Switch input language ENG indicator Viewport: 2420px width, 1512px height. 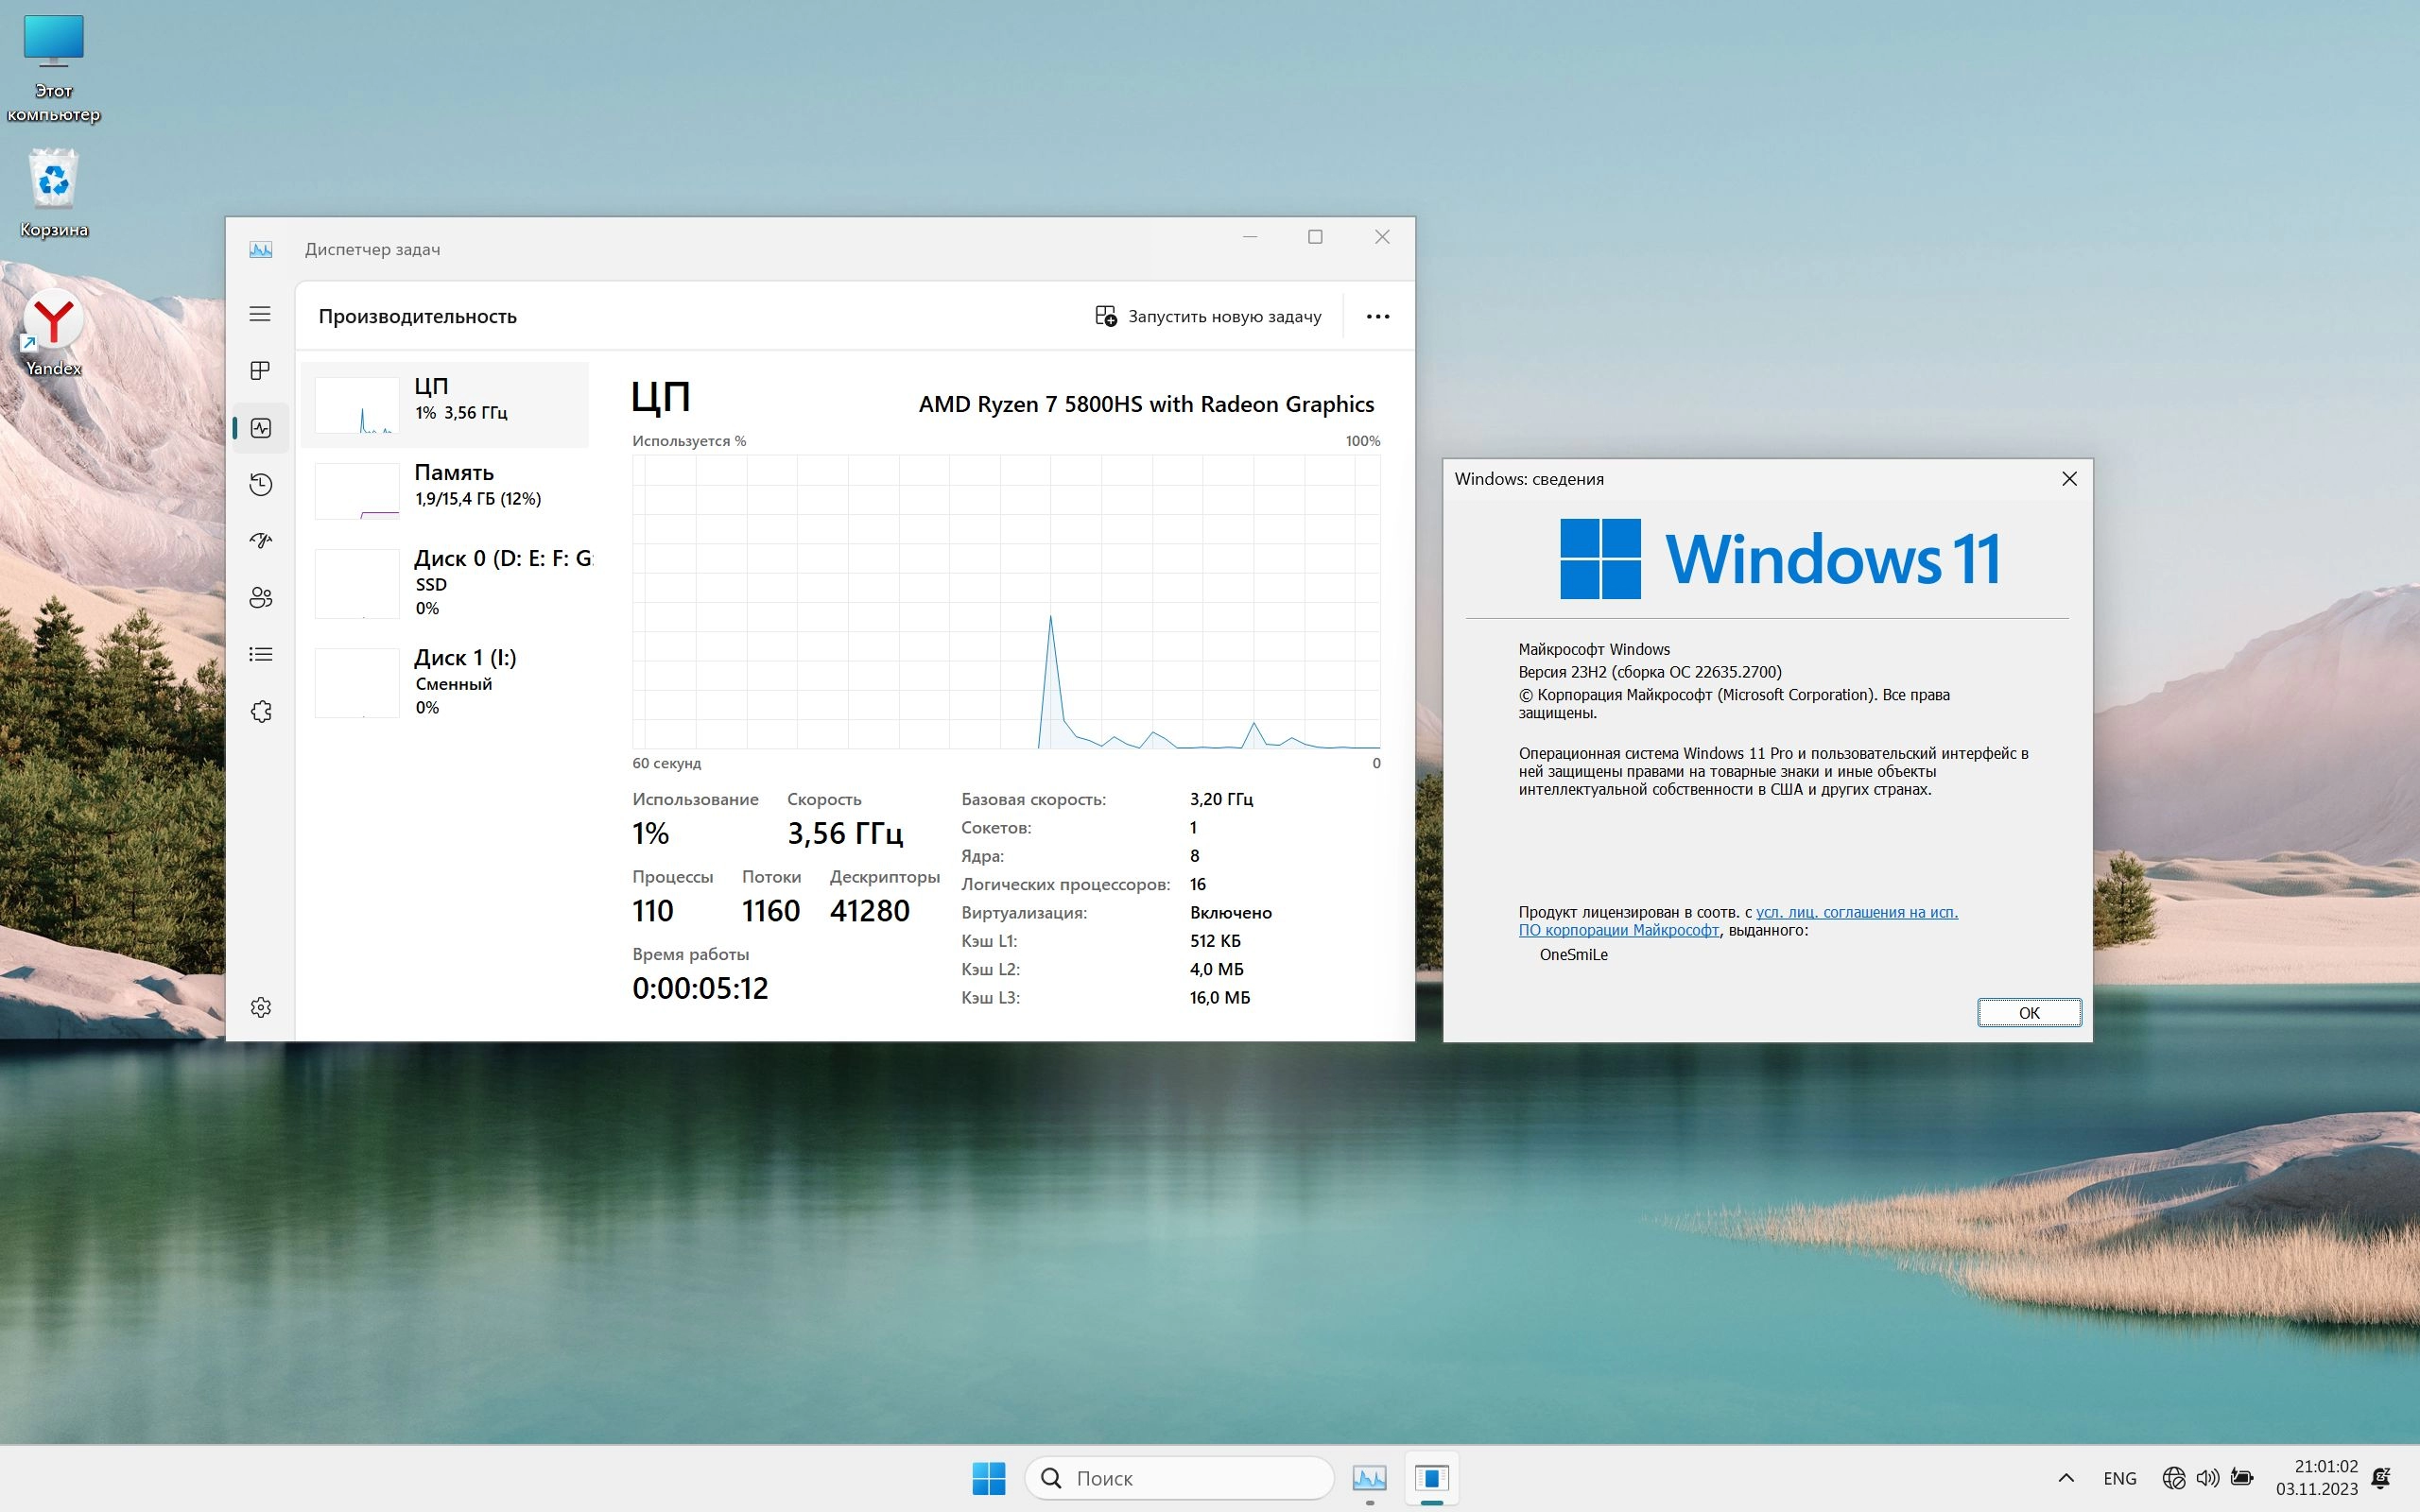point(2119,1478)
